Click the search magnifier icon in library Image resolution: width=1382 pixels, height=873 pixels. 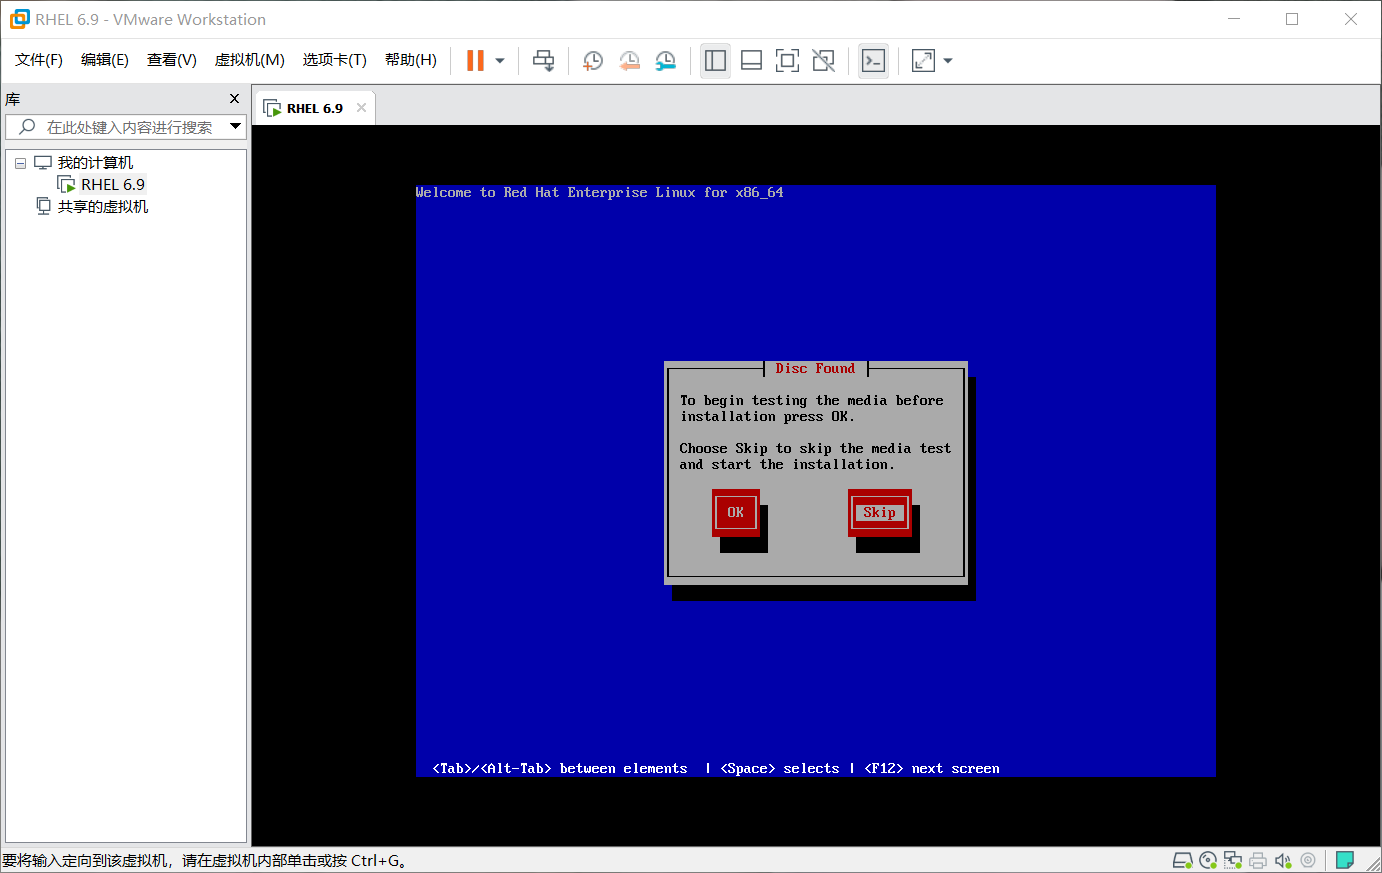click(27, 127)
